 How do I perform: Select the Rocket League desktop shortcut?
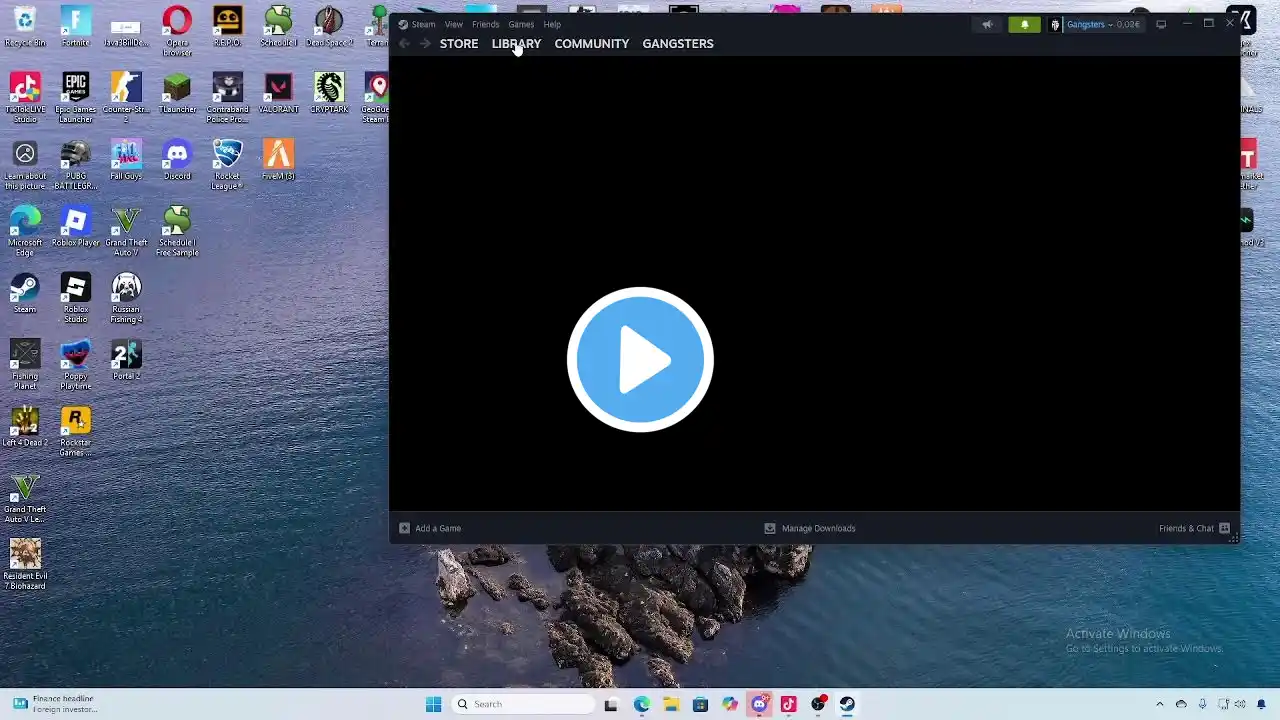227,165
